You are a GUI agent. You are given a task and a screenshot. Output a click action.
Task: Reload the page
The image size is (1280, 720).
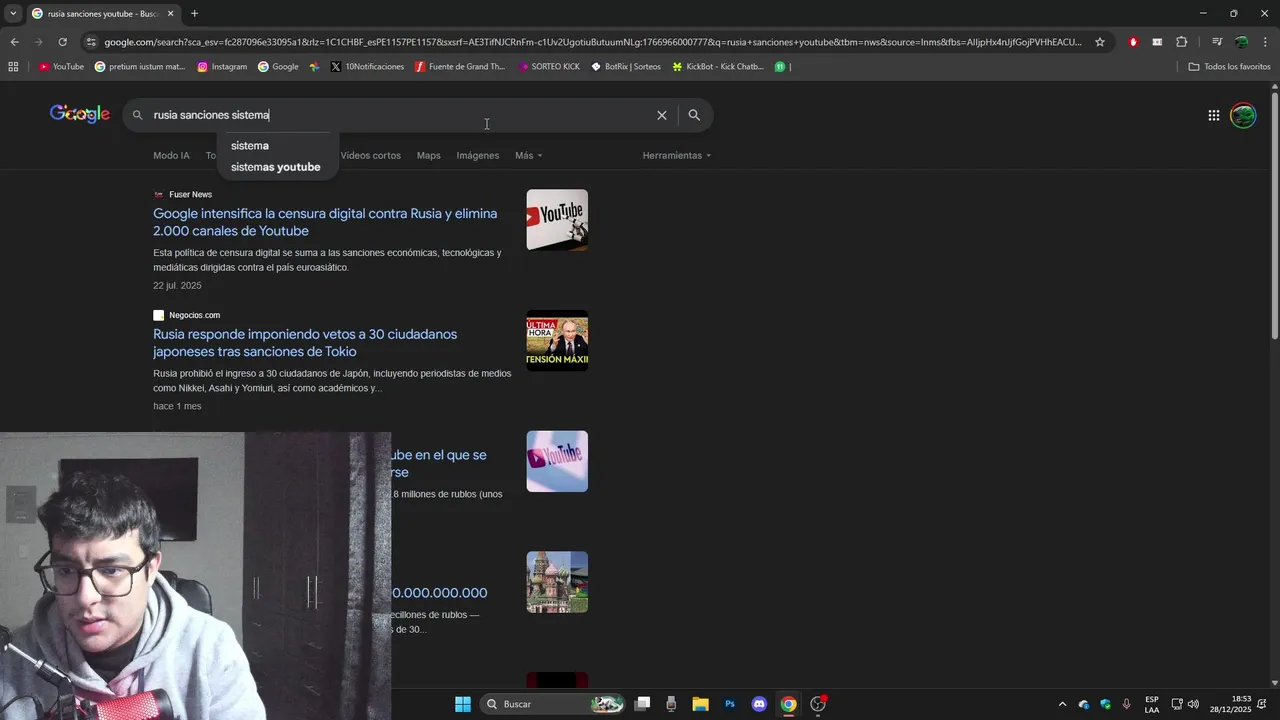[62, 42]
